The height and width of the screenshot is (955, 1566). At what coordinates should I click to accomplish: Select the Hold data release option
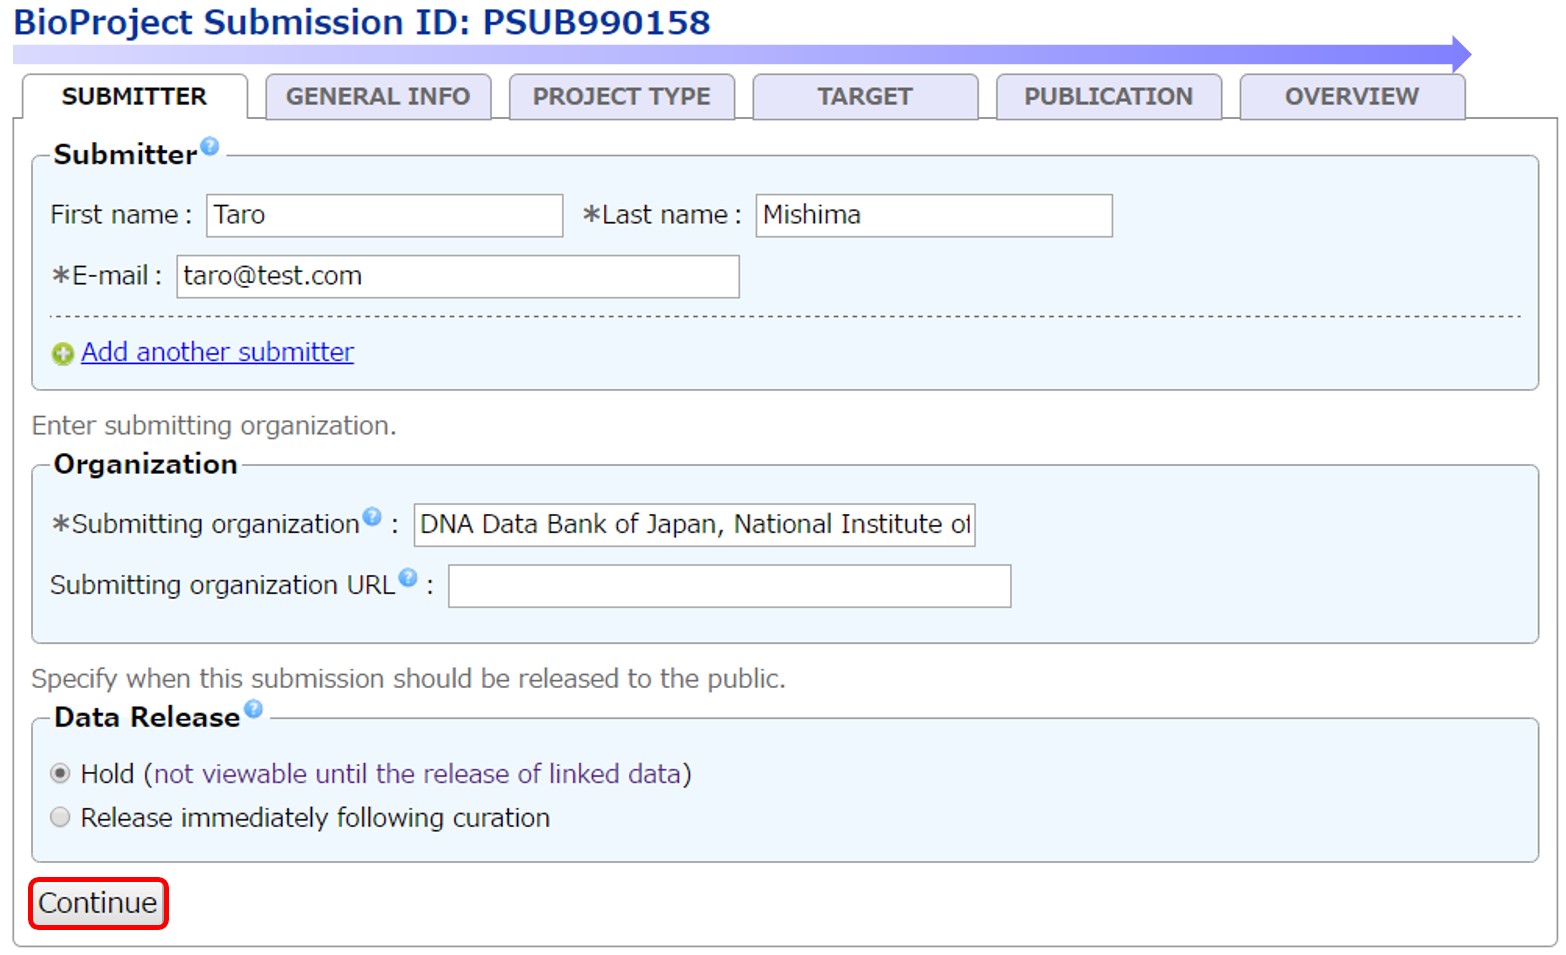point(61,774)
